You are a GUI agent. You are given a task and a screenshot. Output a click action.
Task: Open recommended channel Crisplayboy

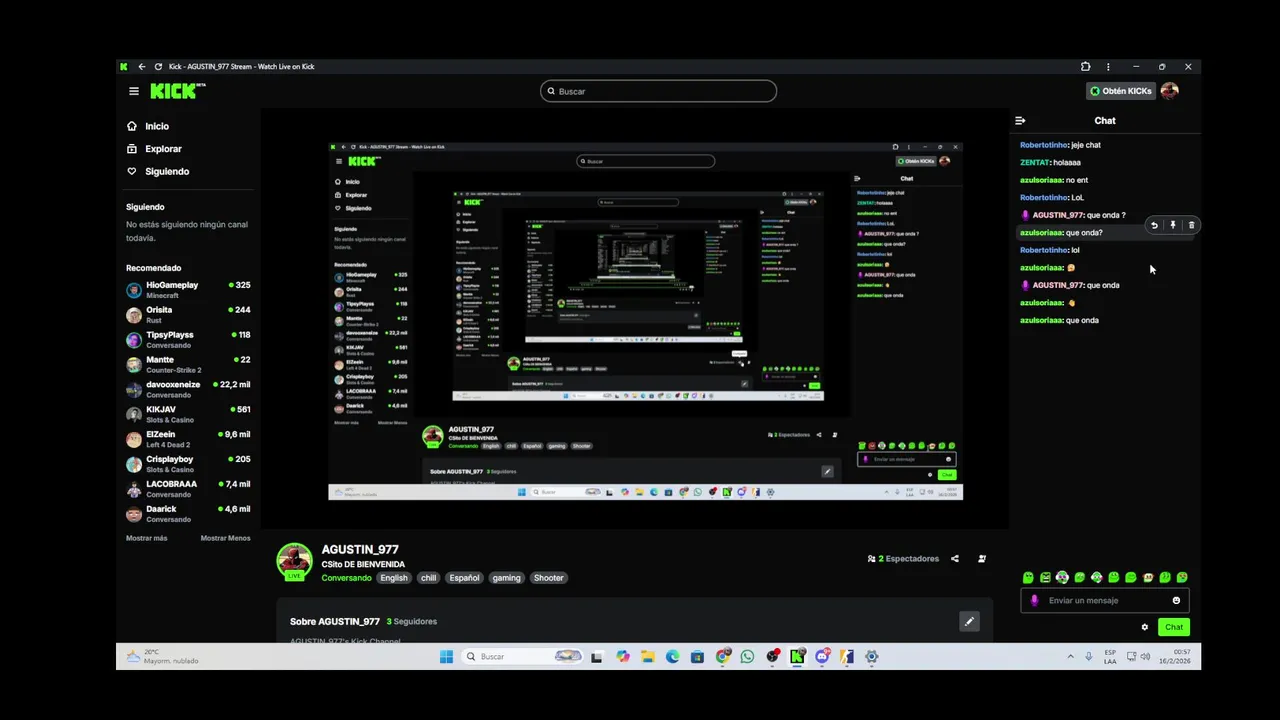[x=188, y=463]
